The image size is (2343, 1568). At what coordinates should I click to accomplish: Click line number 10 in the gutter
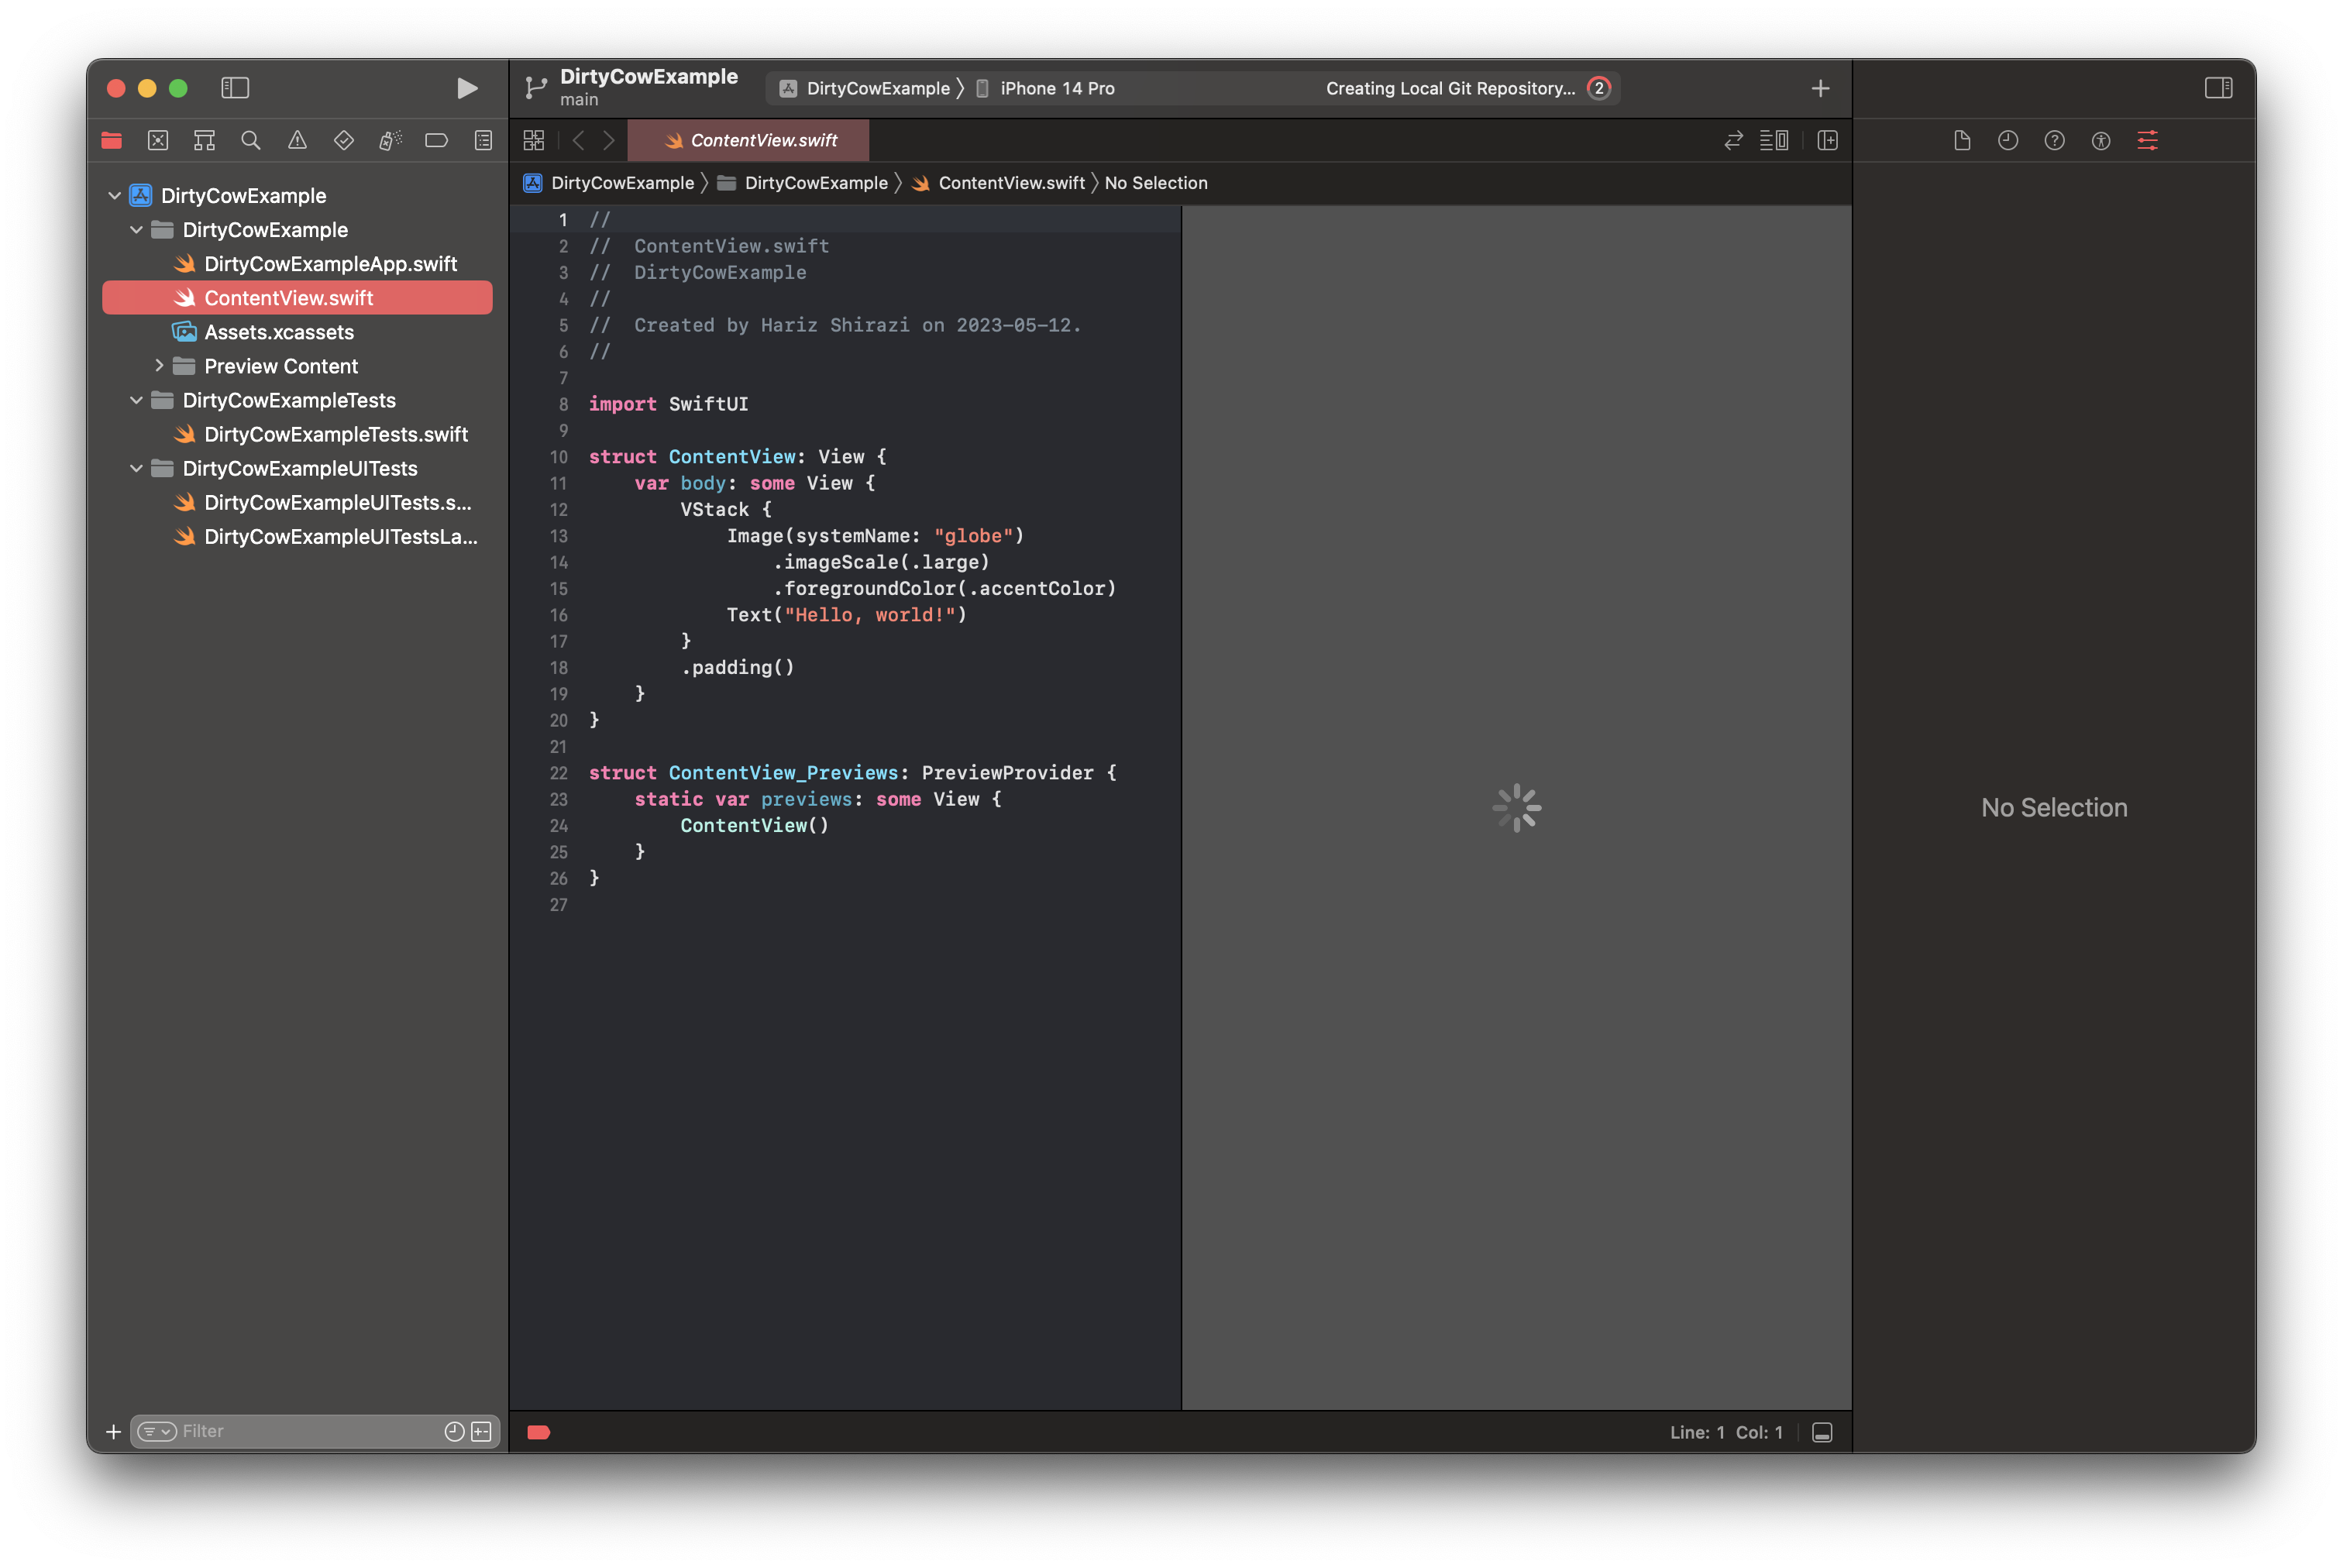558,456
